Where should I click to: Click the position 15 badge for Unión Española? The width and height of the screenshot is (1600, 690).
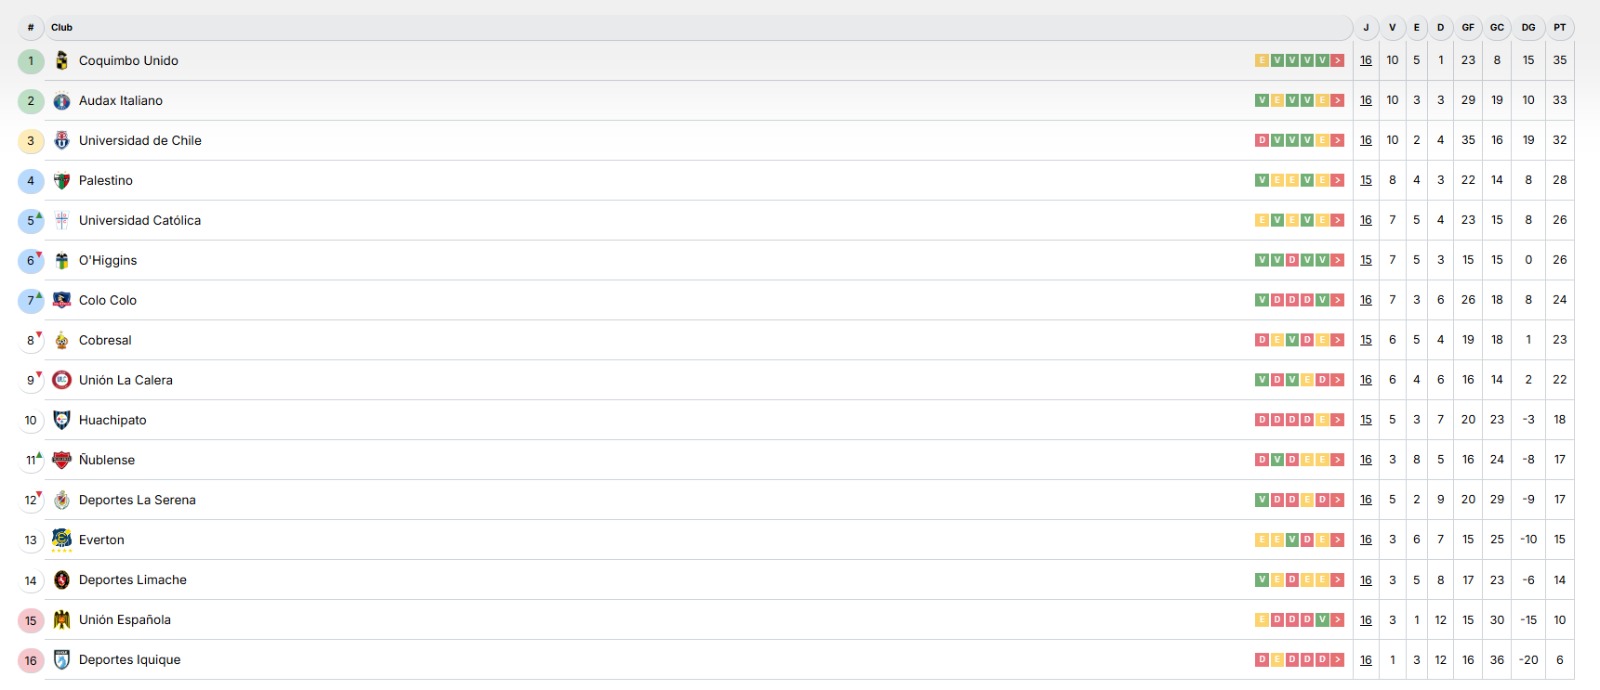click(x=31, y=621)
